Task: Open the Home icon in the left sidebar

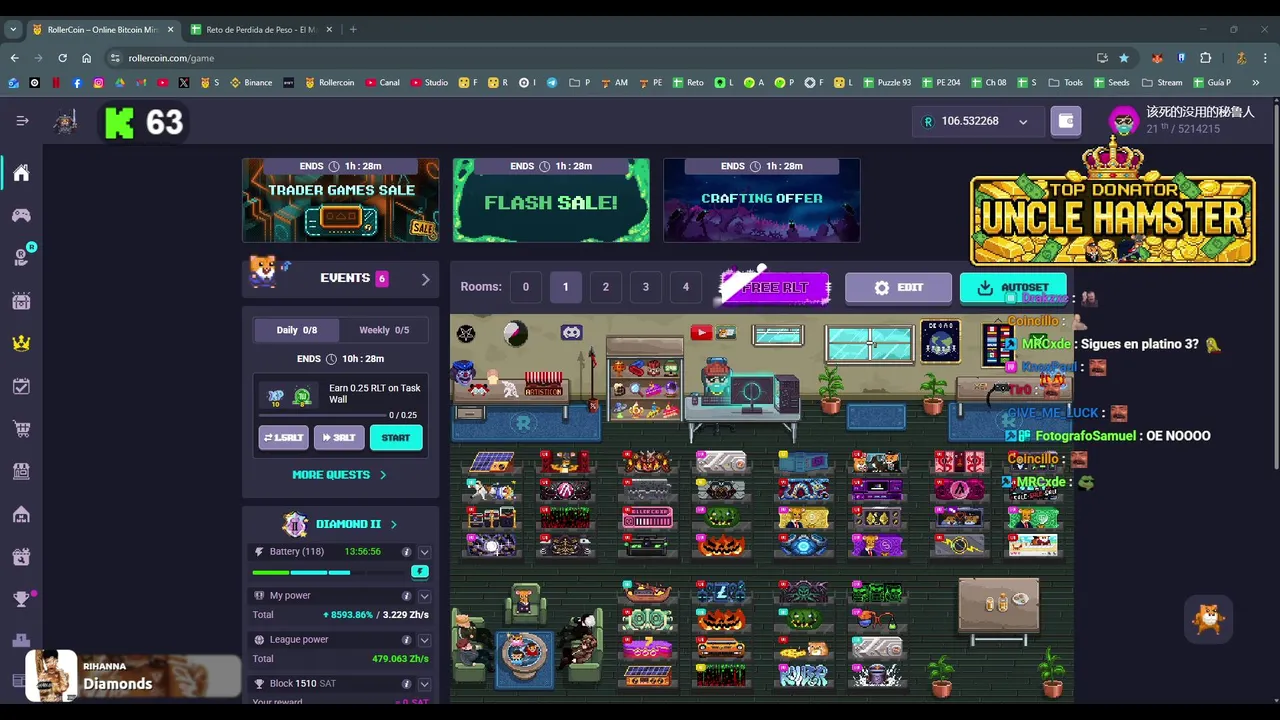Action: pyautogui.click(x=21, y=173)
